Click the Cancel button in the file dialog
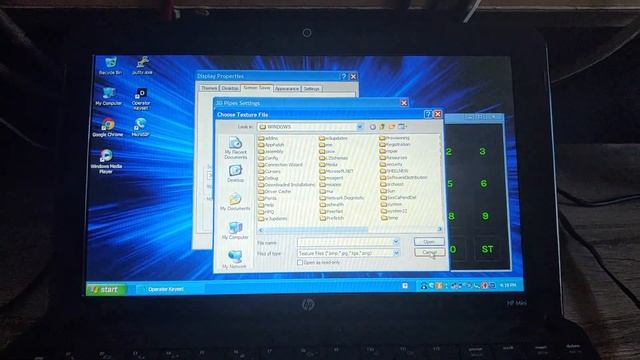The width and height of the screenshot is (640, 360). point(429,253)
